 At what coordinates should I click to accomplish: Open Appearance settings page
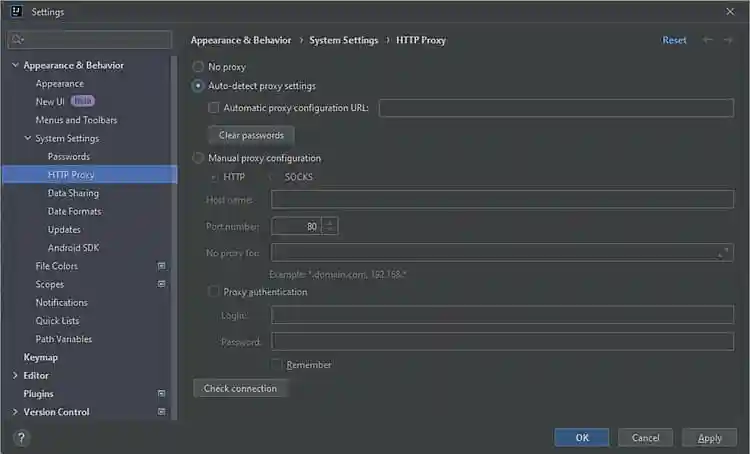(60, 84)
